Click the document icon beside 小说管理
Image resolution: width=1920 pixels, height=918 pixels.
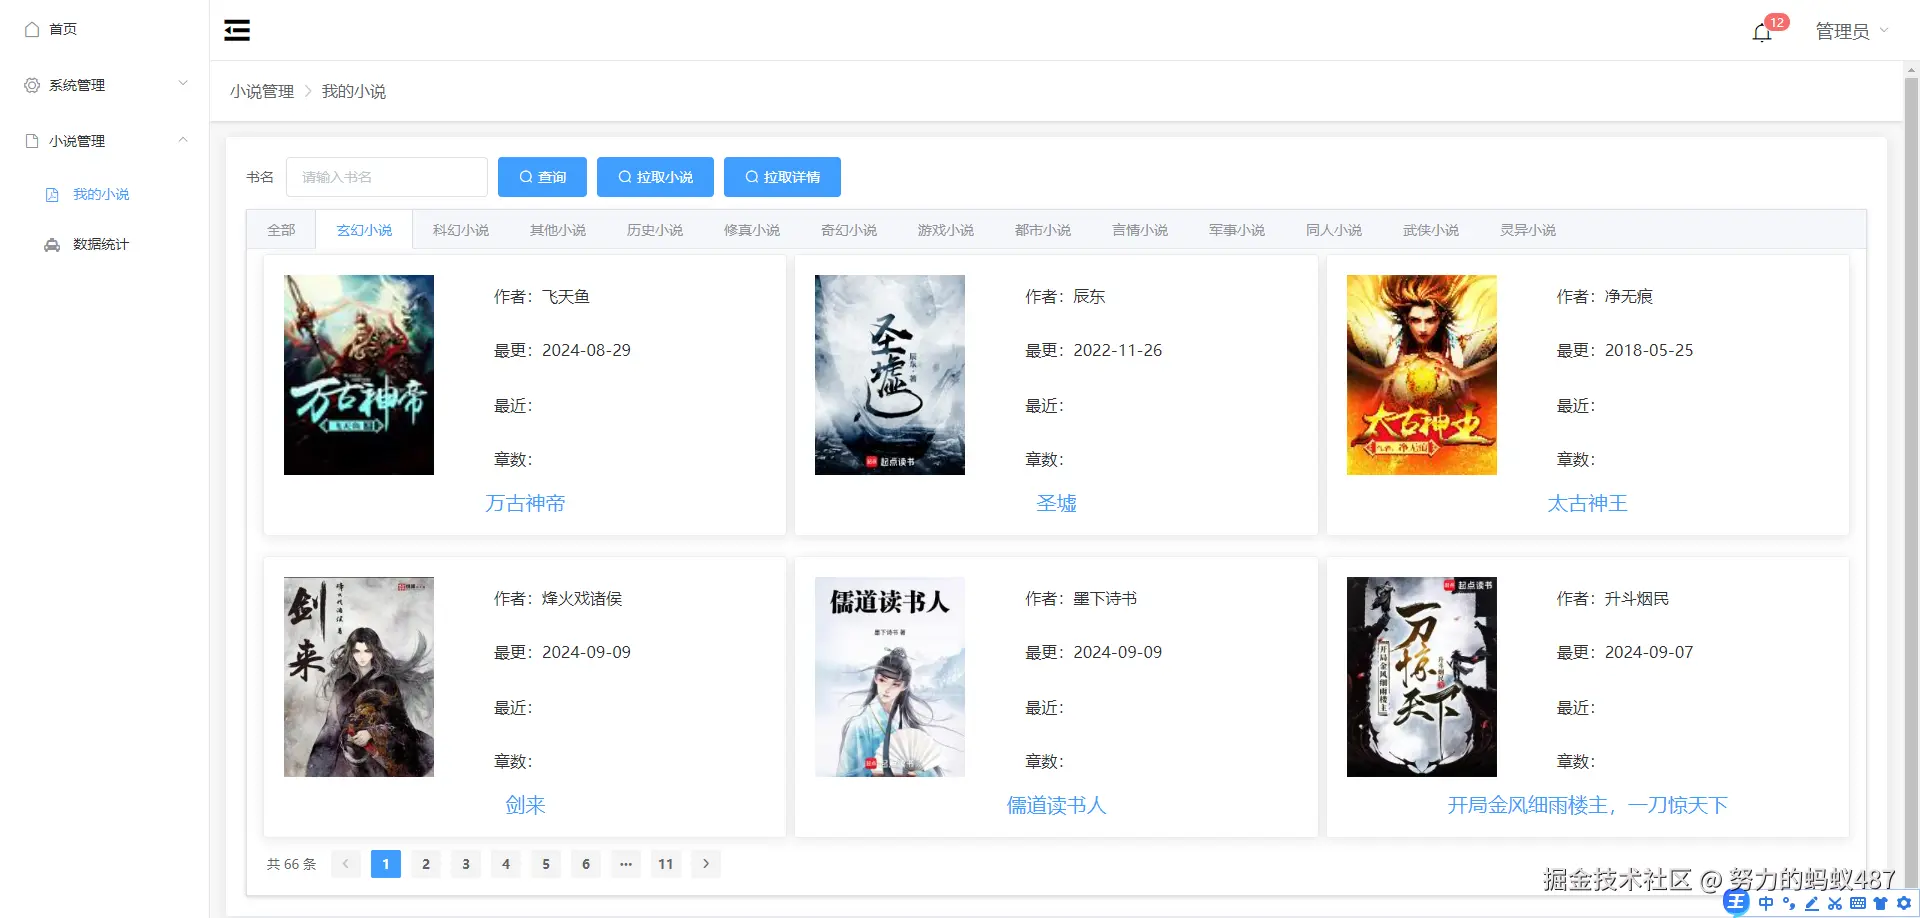pos(32,141)
